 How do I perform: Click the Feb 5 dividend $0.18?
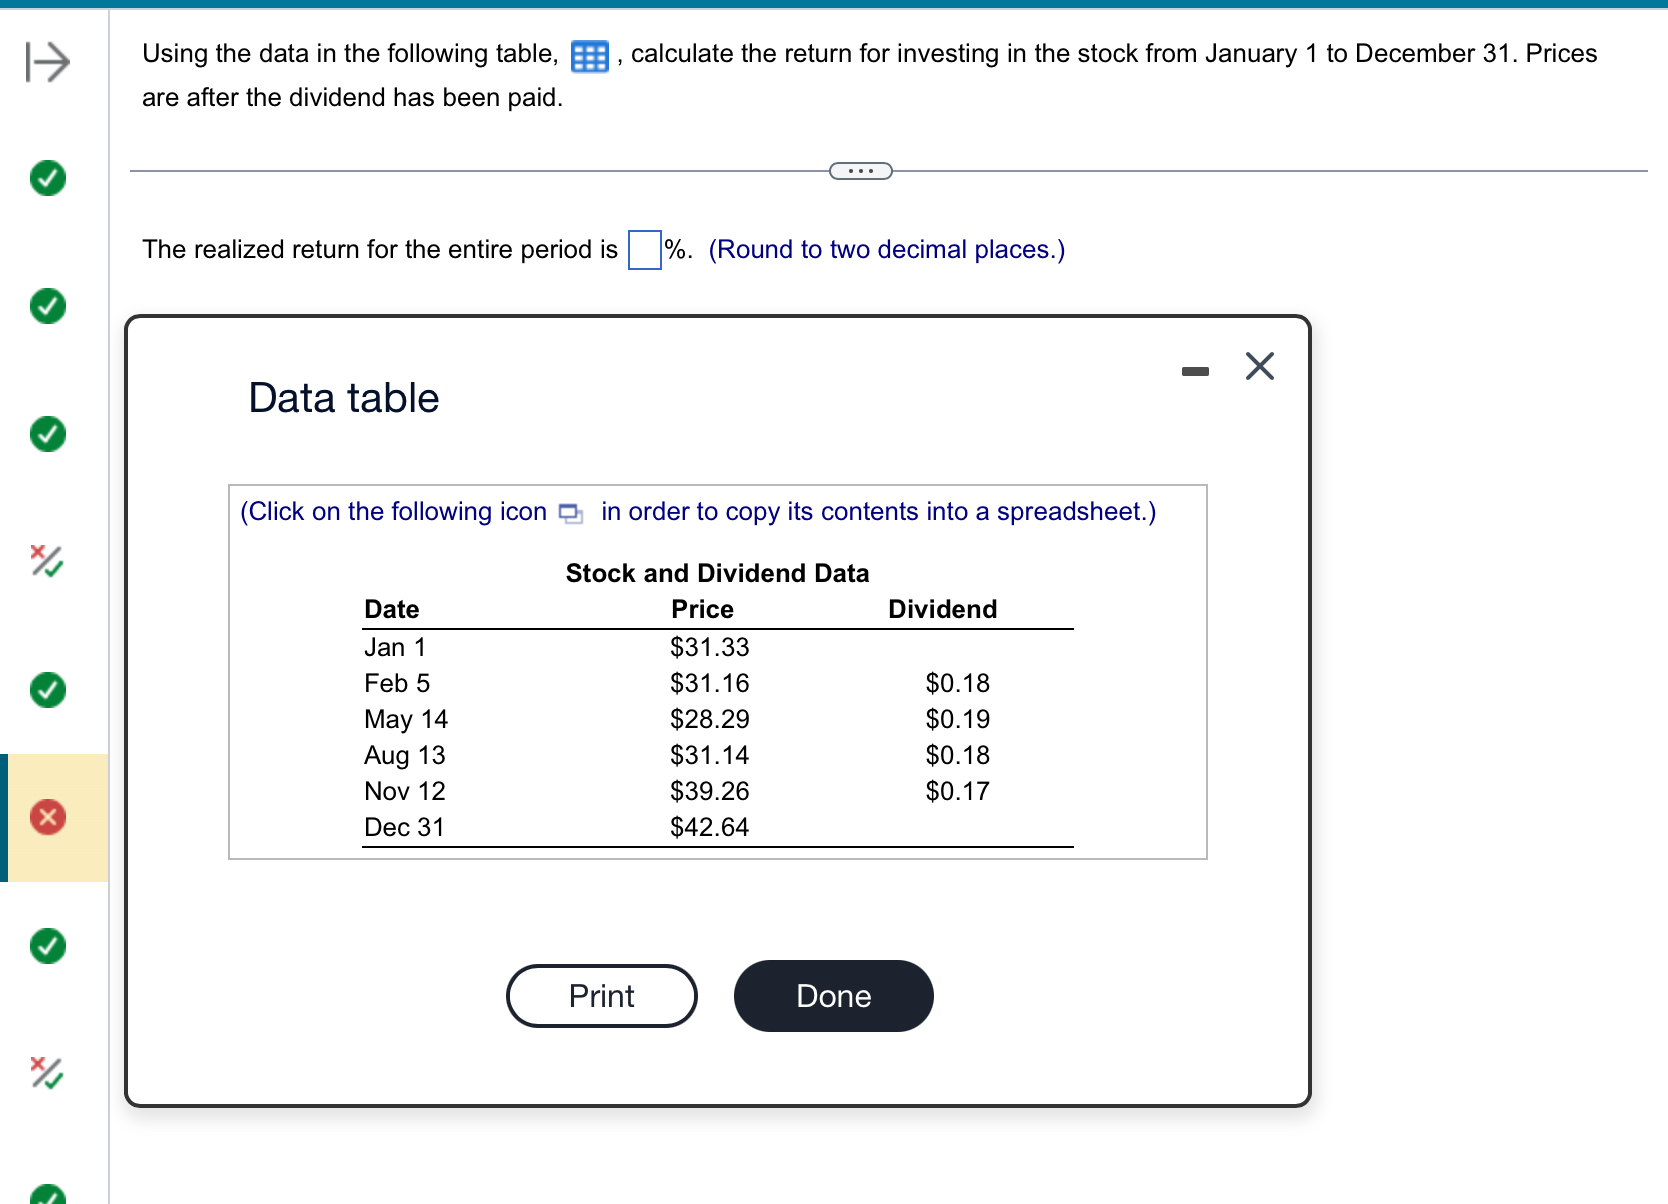(x=958, y=684)
